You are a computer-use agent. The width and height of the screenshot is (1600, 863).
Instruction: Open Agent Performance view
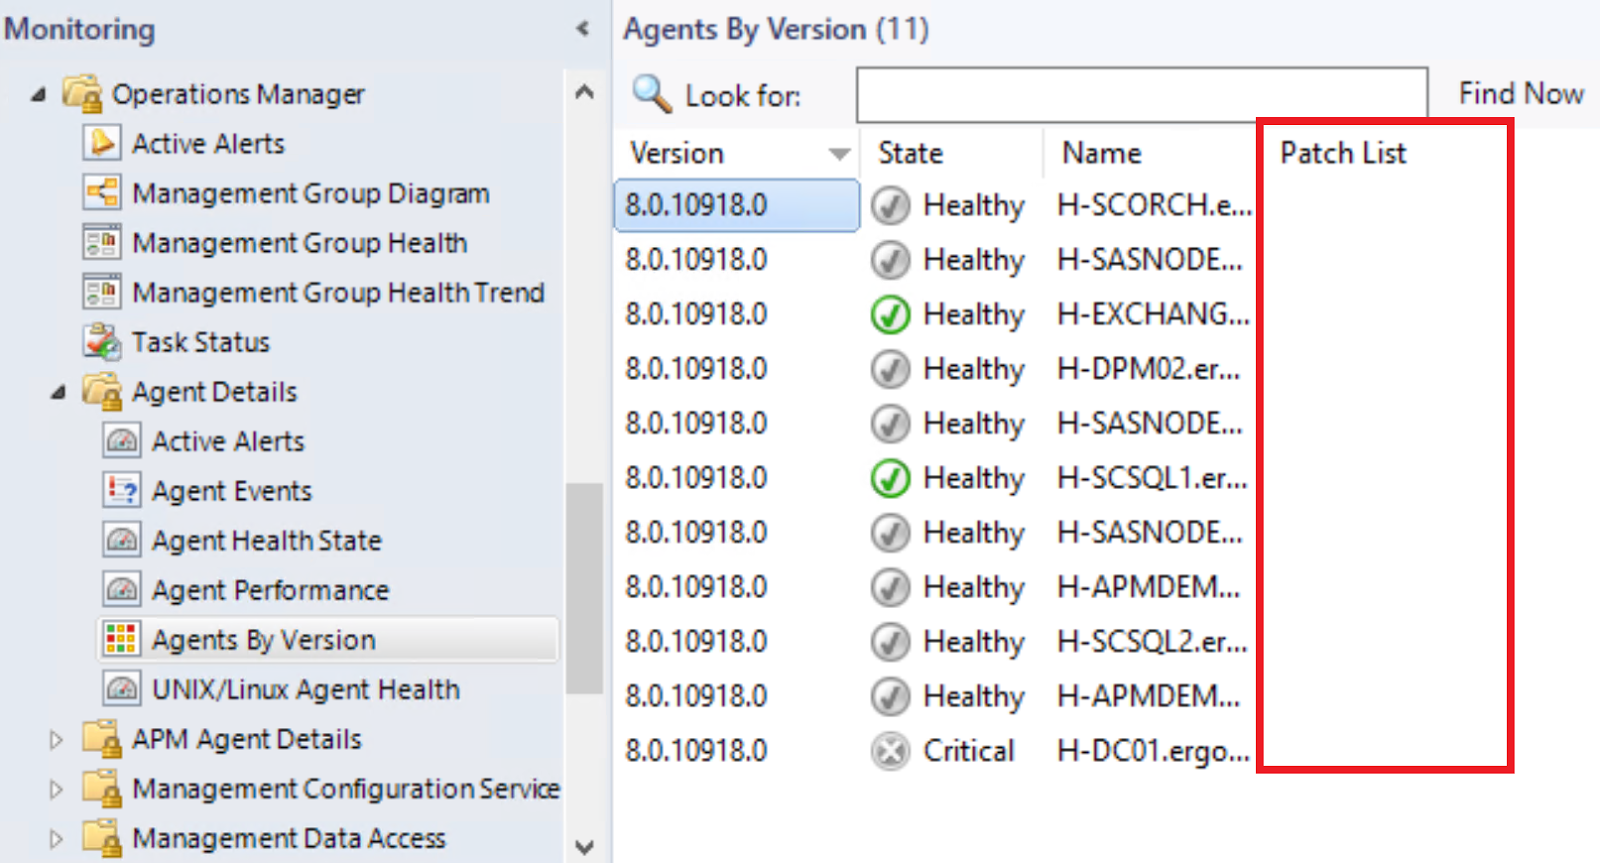coord(270,591)
